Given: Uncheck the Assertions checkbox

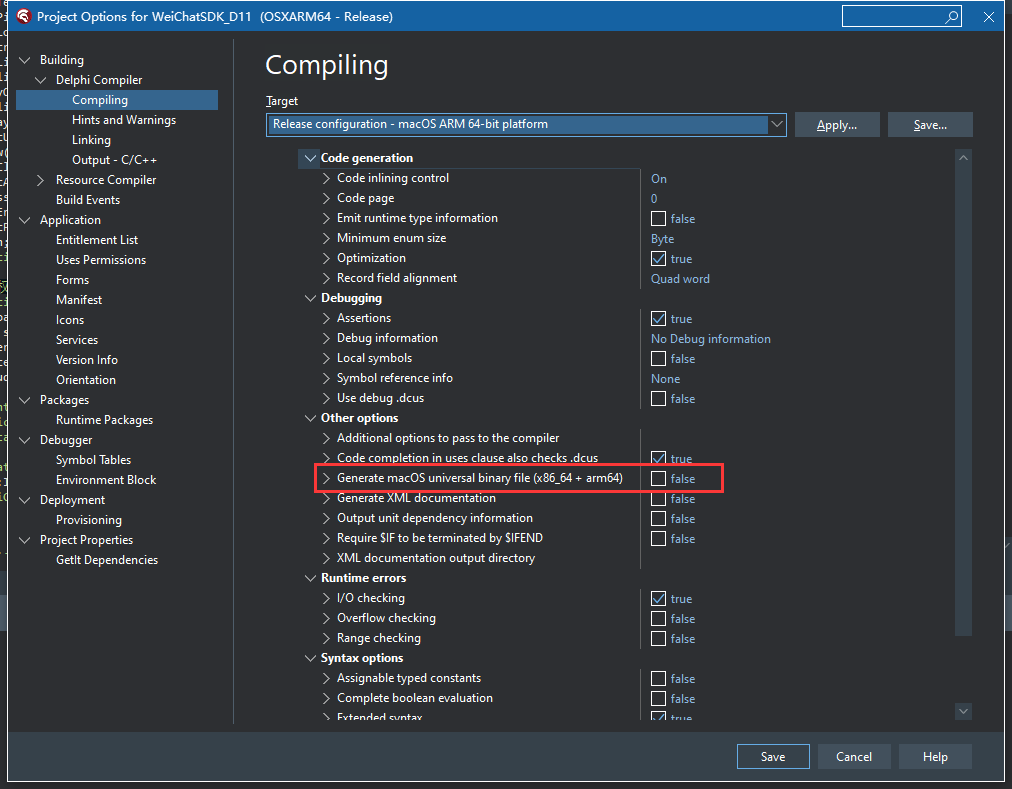Looking at the screenshot, I should pos(658,318).
